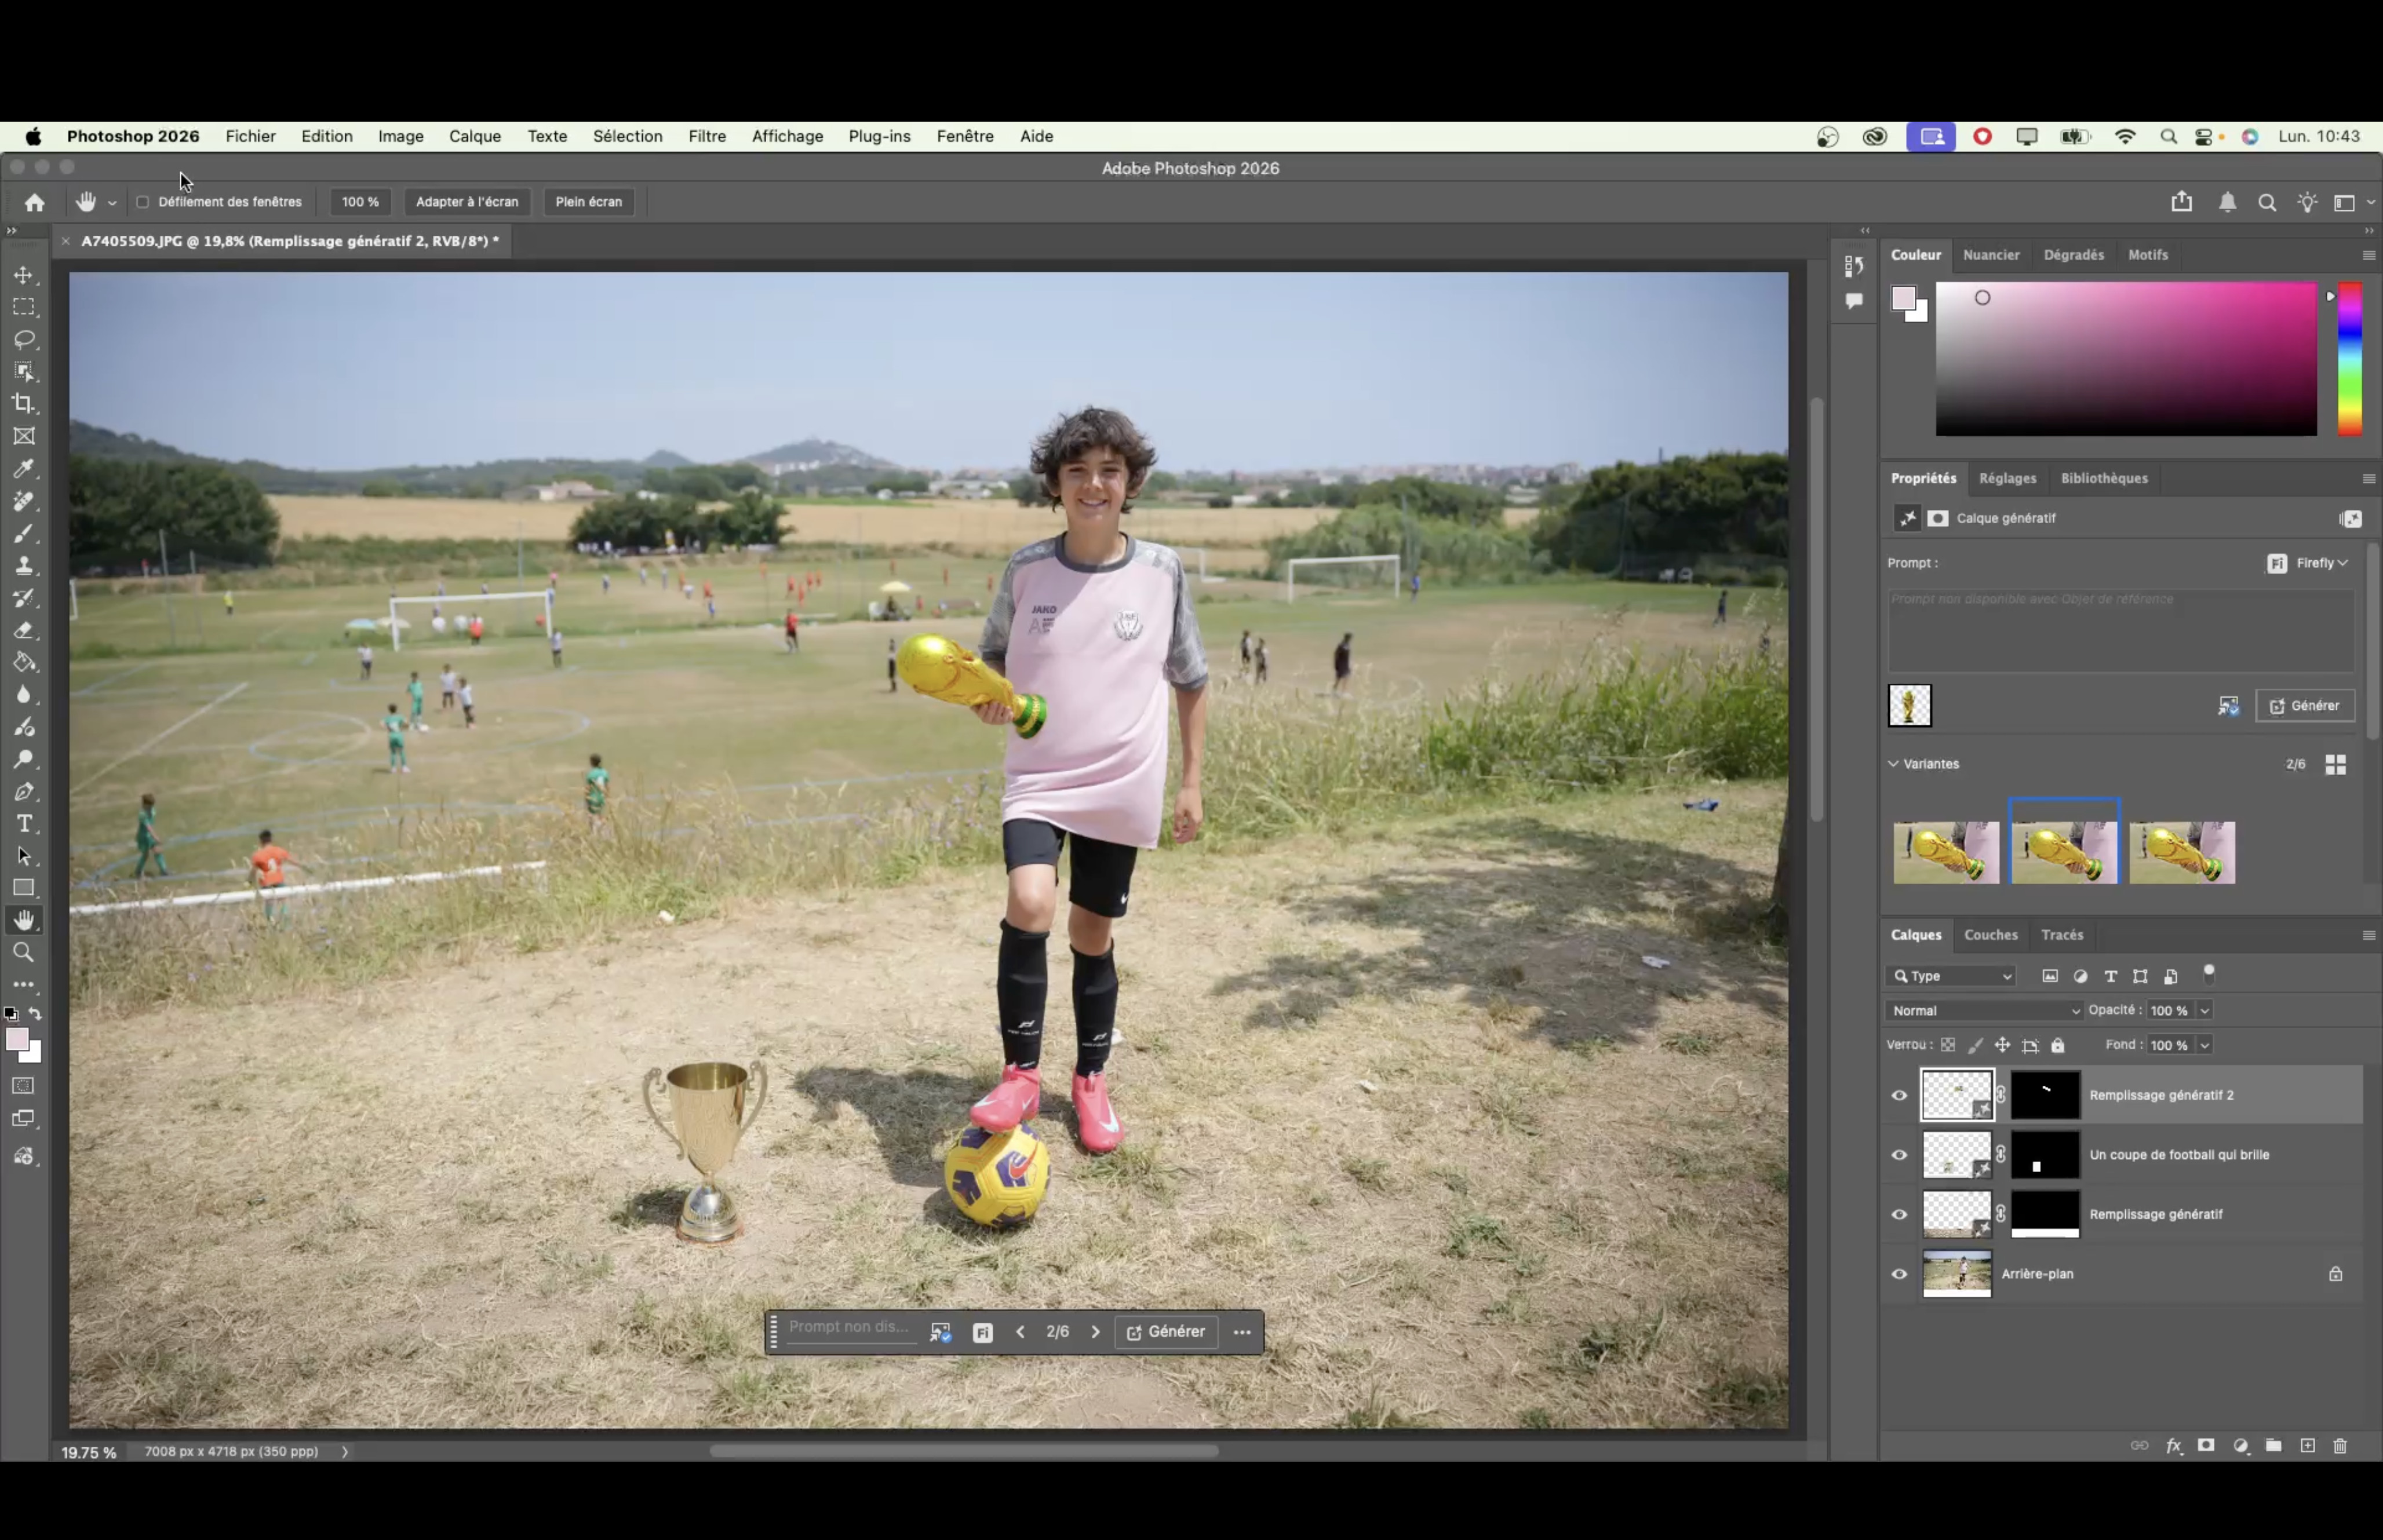Switch to the Couches tab
Viewport: 2383px width, 1540px height.
pyautogui.click(x=1990, y=935)
